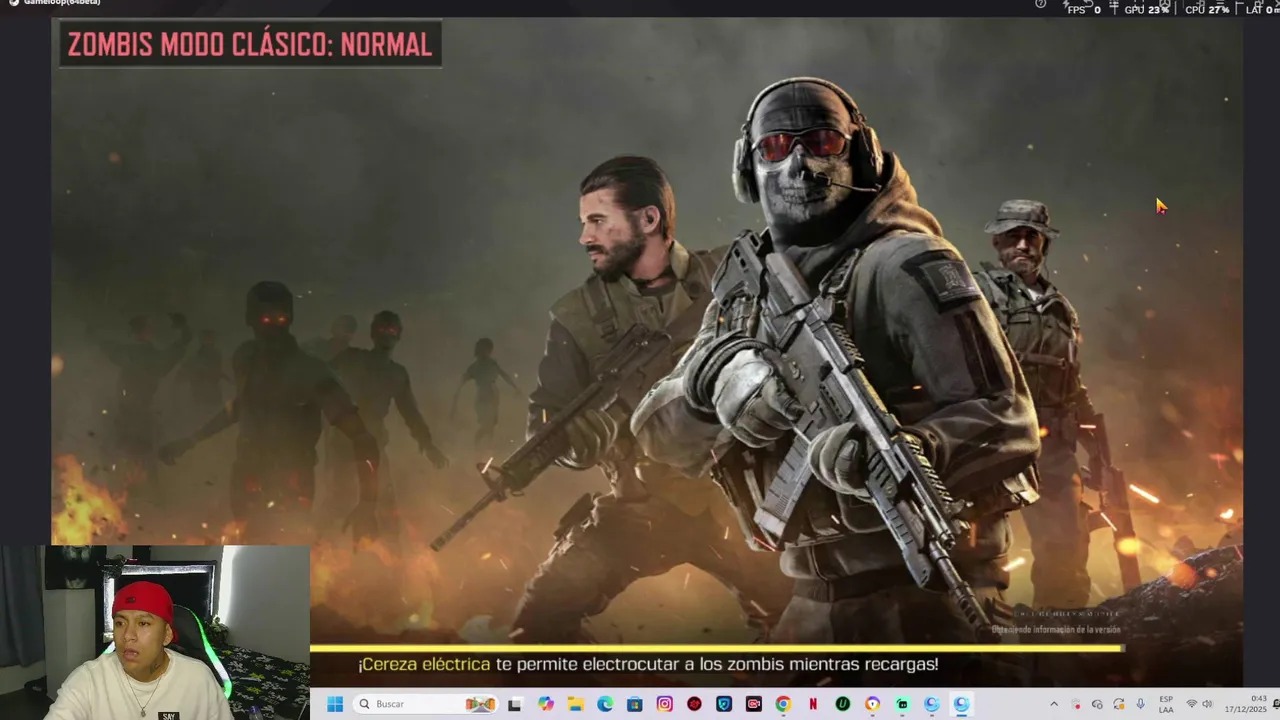
Task: Click the Gameloop window title text
Action: click(x=60, y=3)
